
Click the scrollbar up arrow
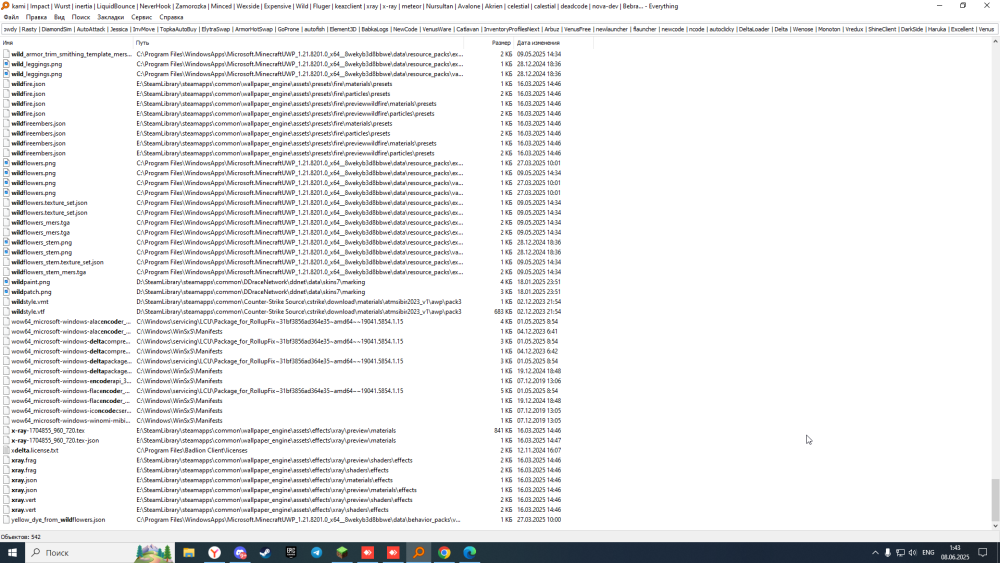tap(995, 41)
